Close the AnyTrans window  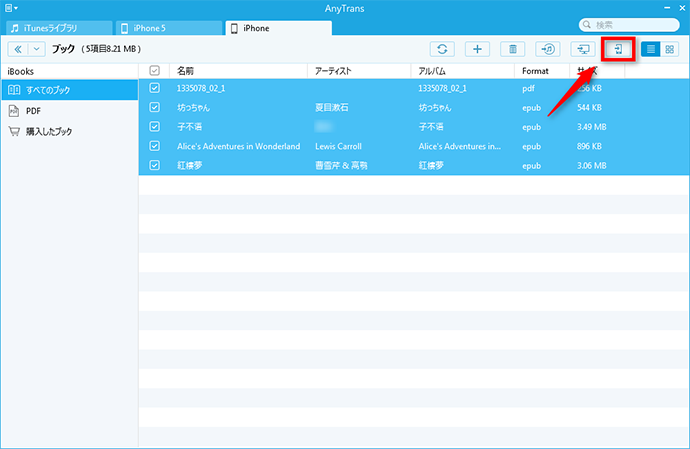[682, 8]
